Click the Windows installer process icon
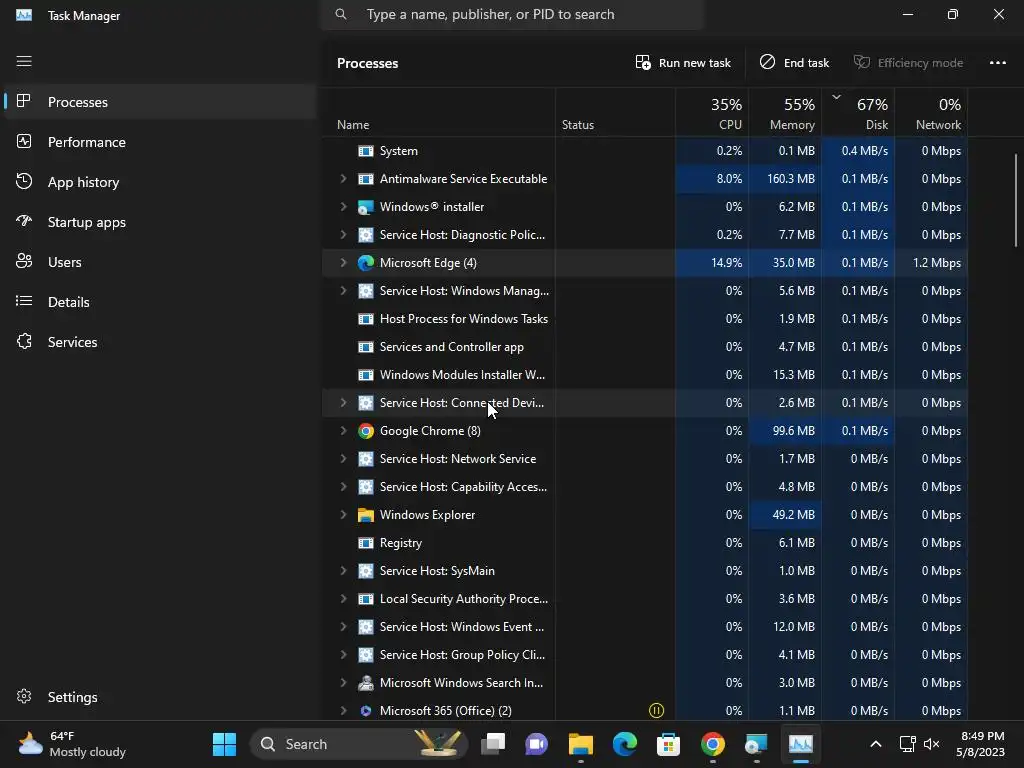The height and width of the screenshot is (768, 1024). [x=366, y=207]
